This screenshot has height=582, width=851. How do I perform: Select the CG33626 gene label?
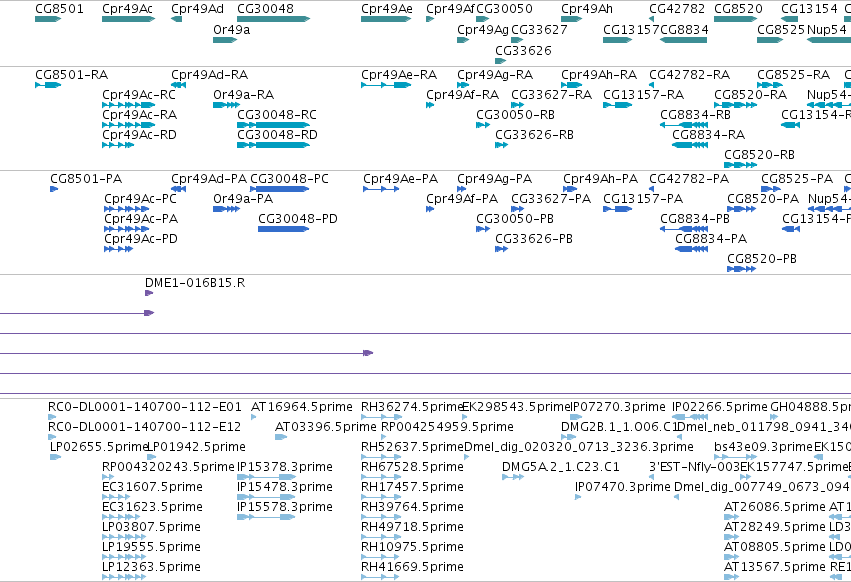pos(523,50)
